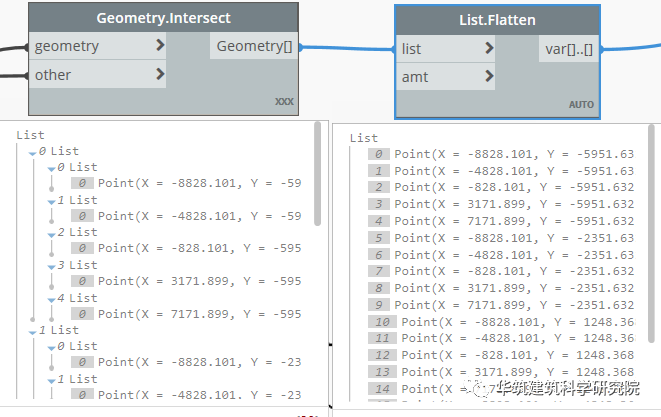
Task: Click the var[]..[] output port
Action: pos(569,49)
